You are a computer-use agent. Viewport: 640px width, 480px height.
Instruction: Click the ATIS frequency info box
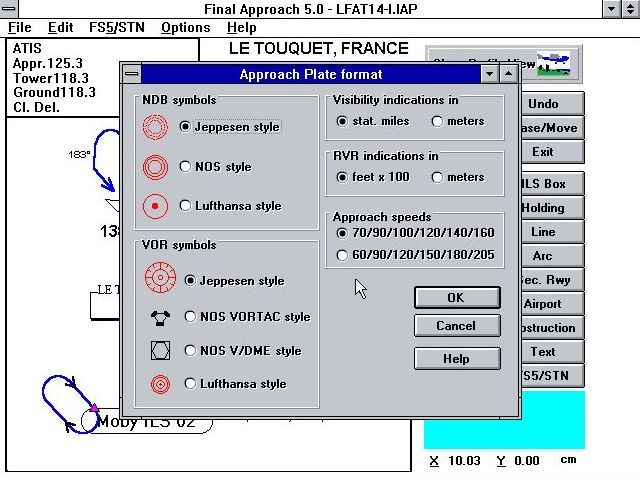coord(102,78)
